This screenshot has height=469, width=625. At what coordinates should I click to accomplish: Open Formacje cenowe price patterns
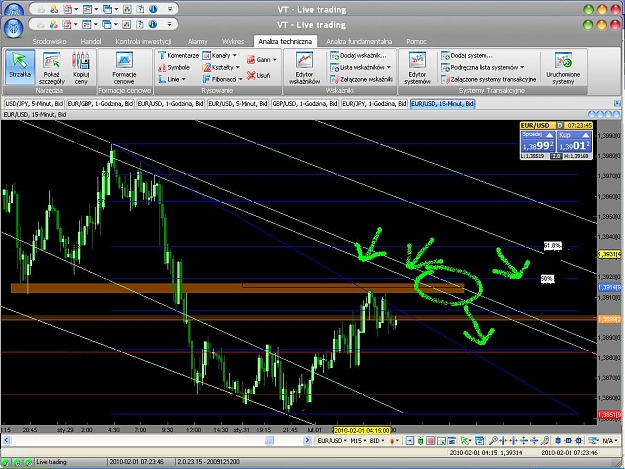click(x=124, y=67)
